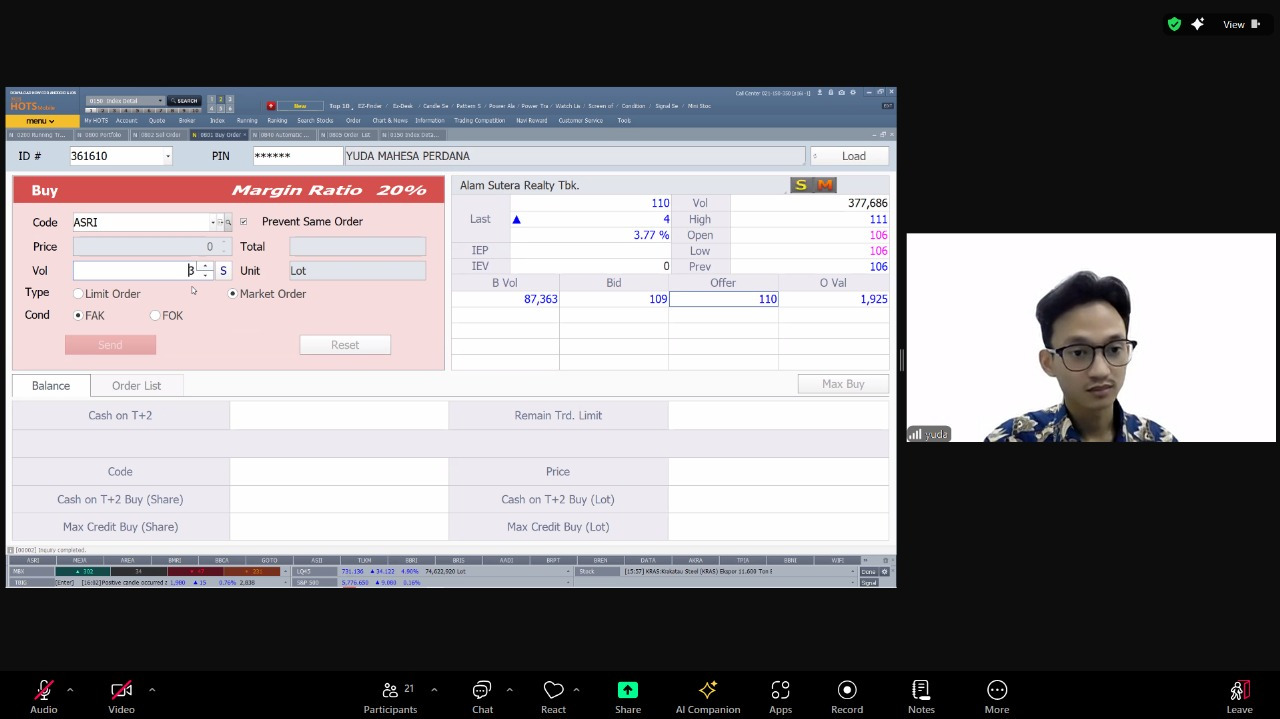Screen dimensions: 1280x719
Task: Open the 0802 Sell Order tab
Action: (158, 135)
